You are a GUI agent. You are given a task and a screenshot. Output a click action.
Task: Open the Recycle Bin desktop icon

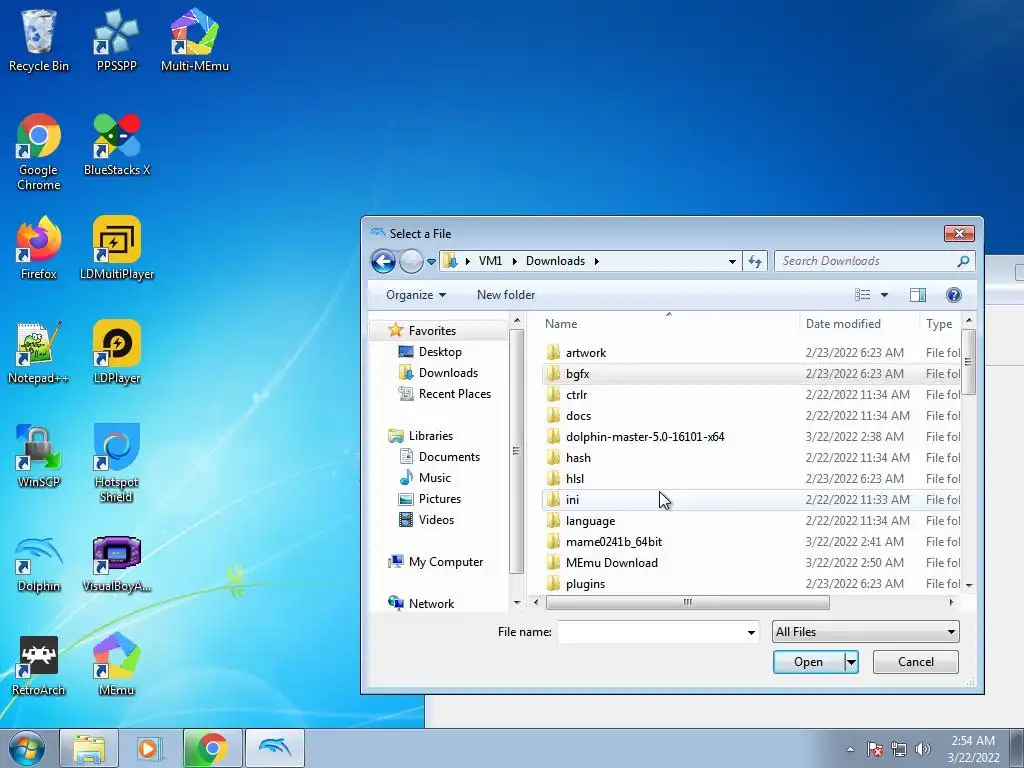tap(39, 40)
